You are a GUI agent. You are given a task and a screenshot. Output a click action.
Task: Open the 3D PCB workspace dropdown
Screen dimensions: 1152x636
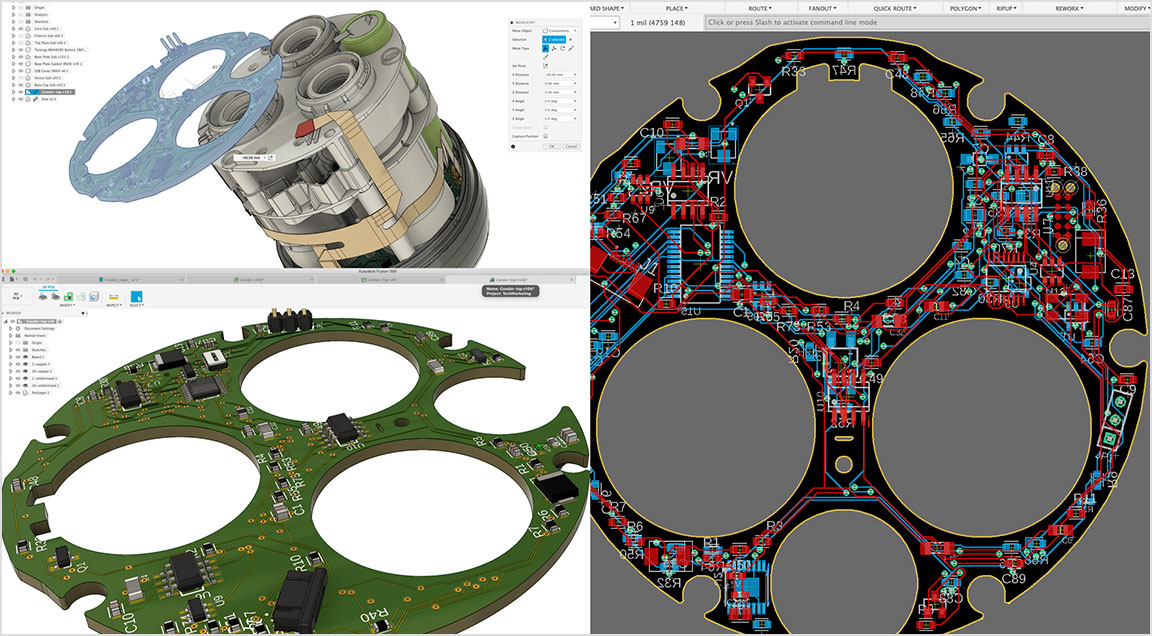[16, 296]
